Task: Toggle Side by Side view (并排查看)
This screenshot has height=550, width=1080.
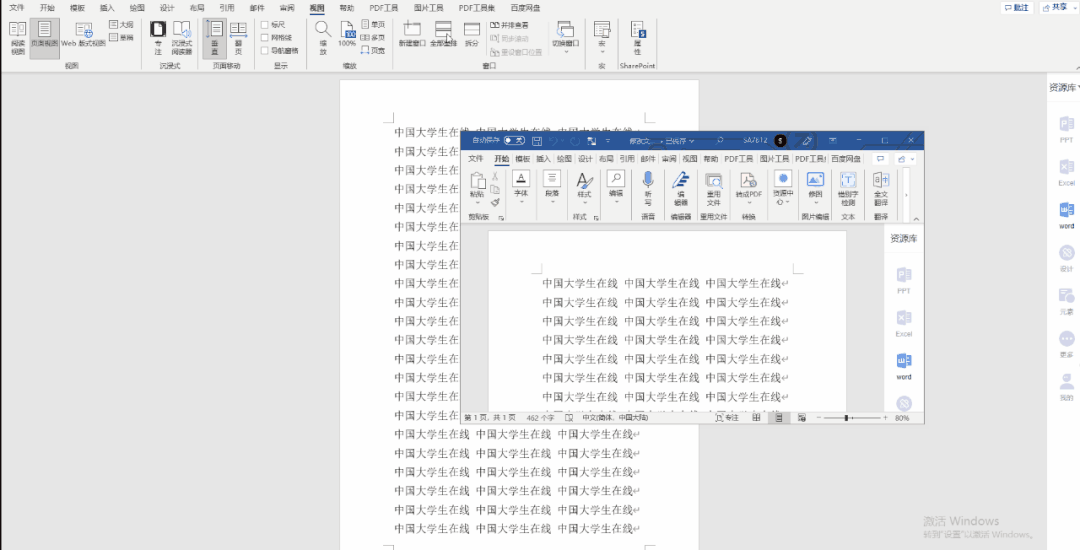Action: (x=510, y=25)
